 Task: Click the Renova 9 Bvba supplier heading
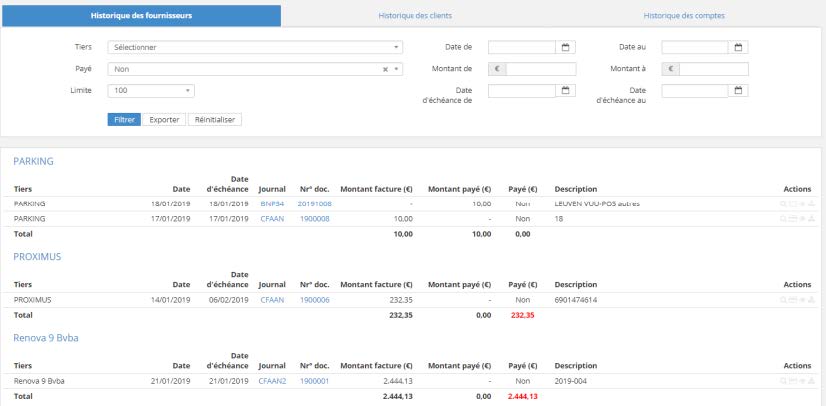tap(46, 338)
